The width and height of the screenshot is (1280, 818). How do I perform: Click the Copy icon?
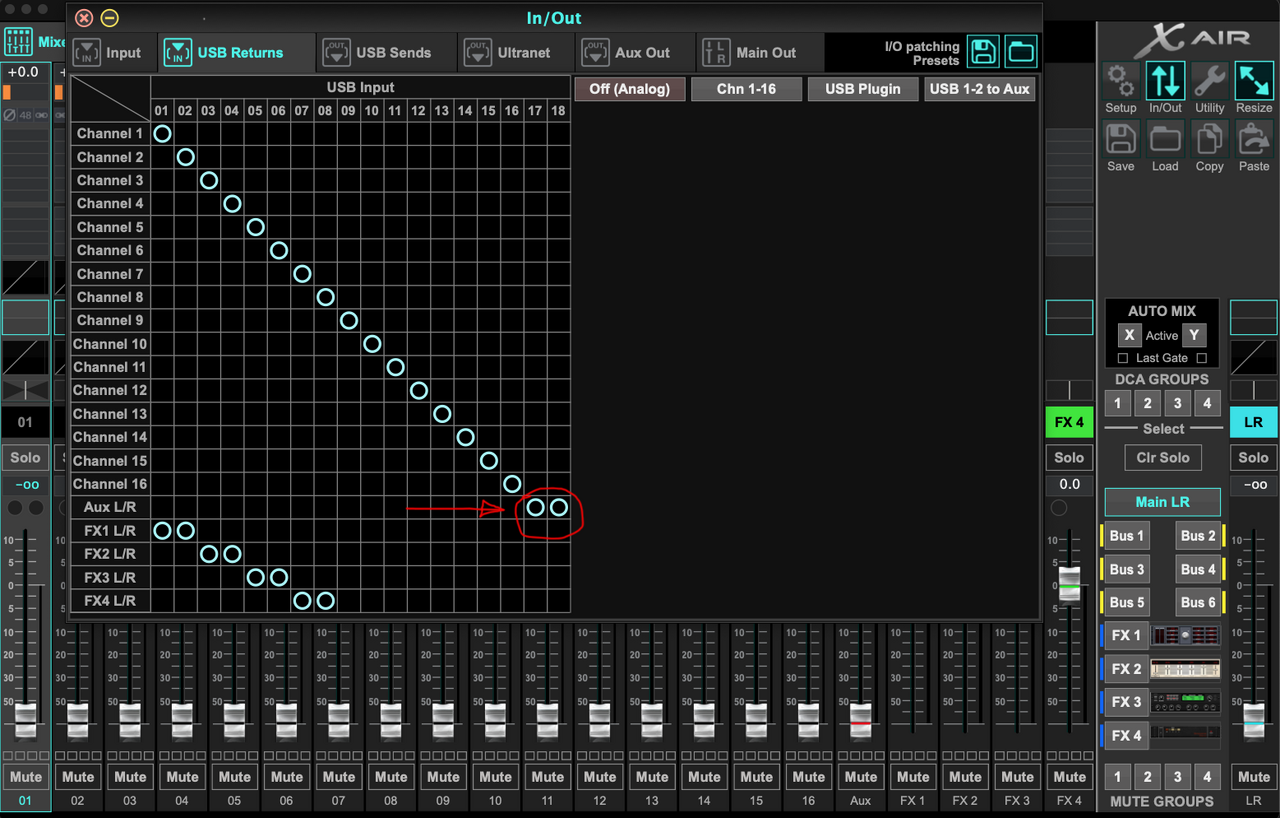[1209, 140]
